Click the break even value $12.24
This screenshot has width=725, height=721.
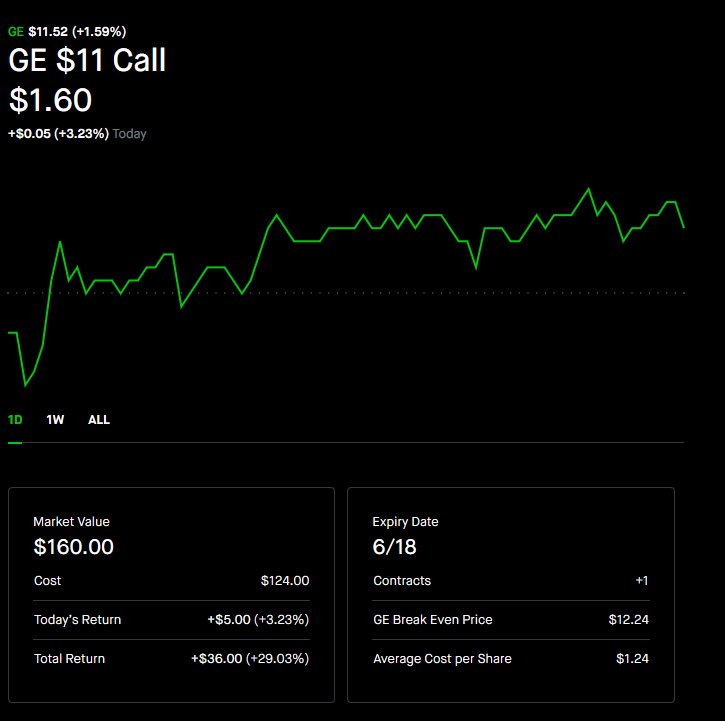coord(628,620)
